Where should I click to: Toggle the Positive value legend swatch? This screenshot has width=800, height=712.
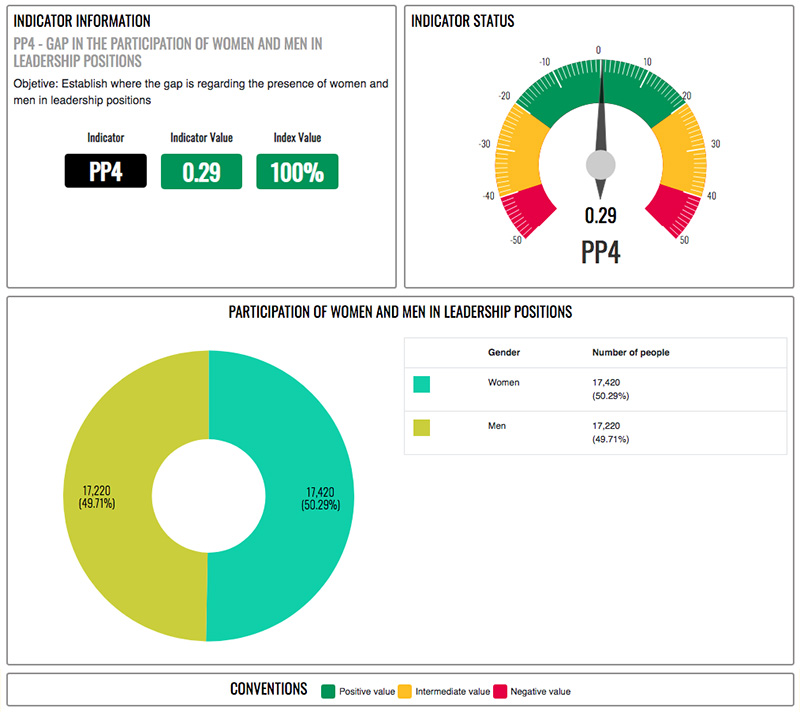(x=327, y=690)
